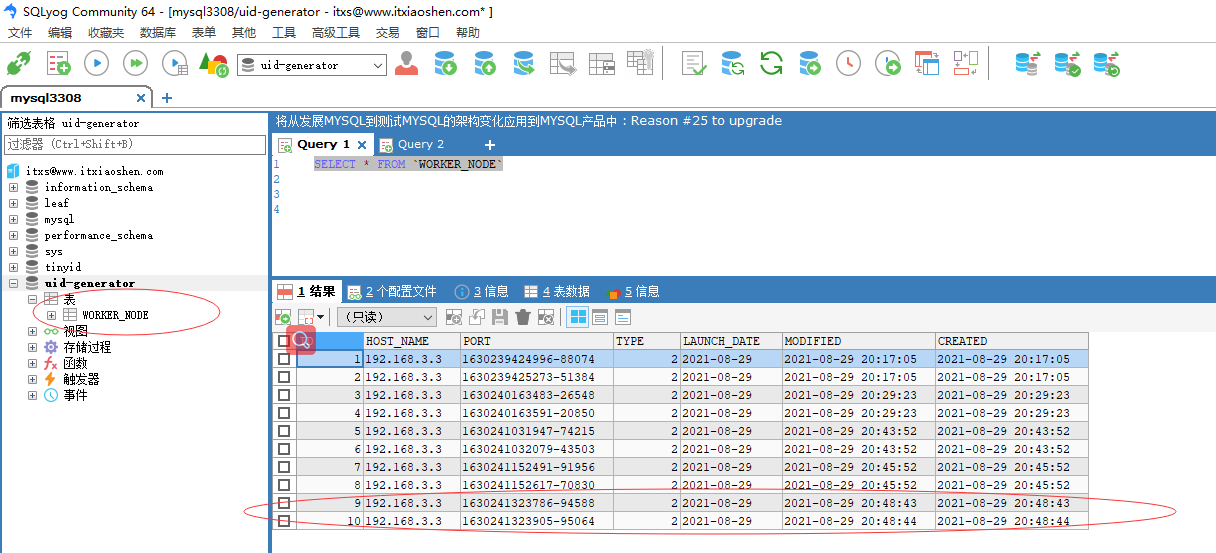Viewport: 1216px width, 553px height.
Task: Expand the information_schema database node
Action: (14, 187)
